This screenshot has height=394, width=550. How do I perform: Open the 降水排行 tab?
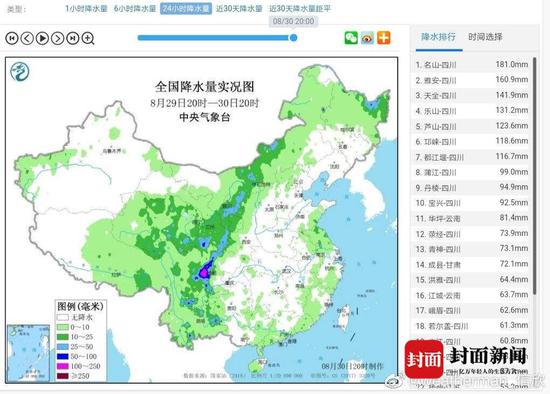click(438, 37)
